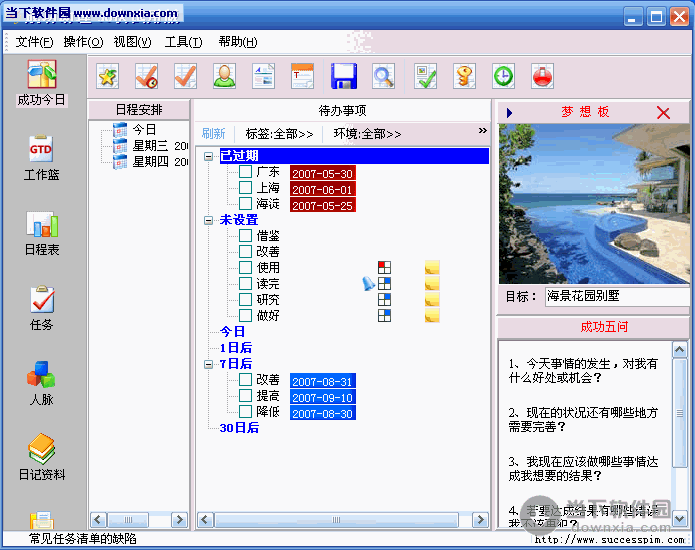This screenshot has width=695, height=550.
Task: Click the green clock toolbar icon
Action: (x=503, y=76)
